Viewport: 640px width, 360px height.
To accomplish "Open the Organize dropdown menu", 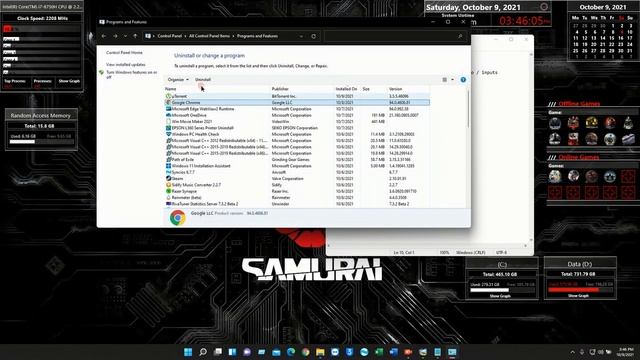I will pyautogui.click(x=178, y=80).
